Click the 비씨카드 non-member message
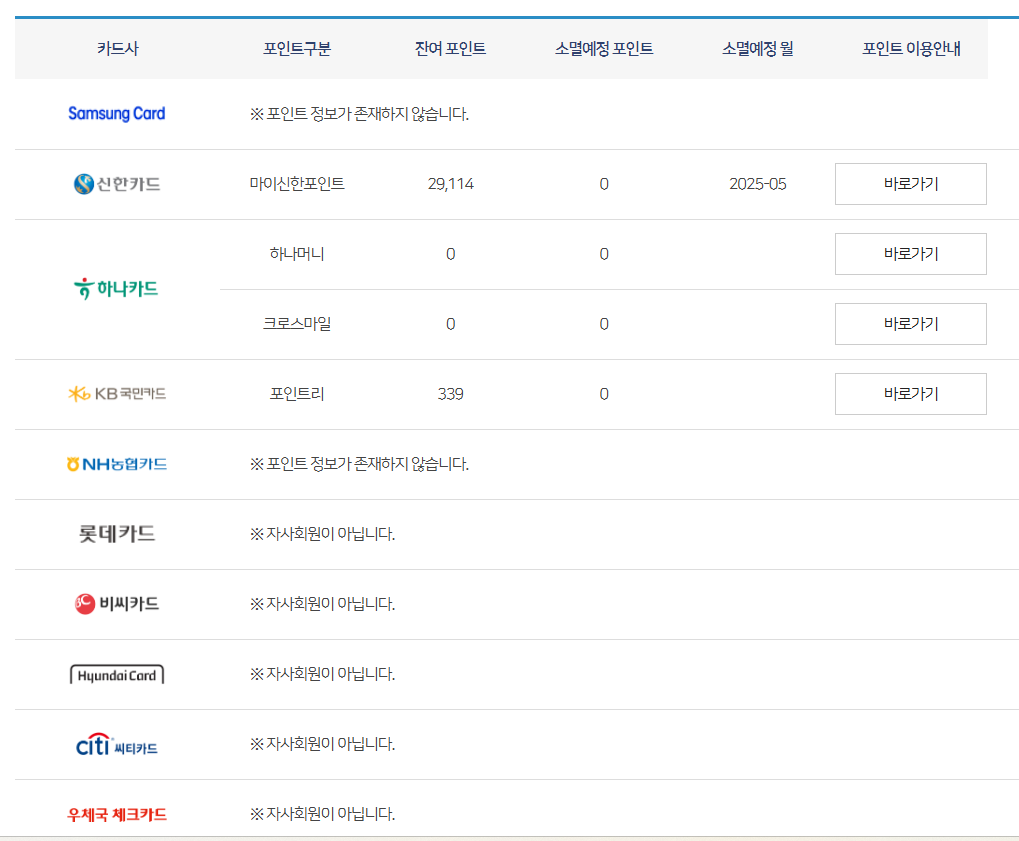Image resolution: width=1019 pixels, height=841 pixels. (322, 604)
